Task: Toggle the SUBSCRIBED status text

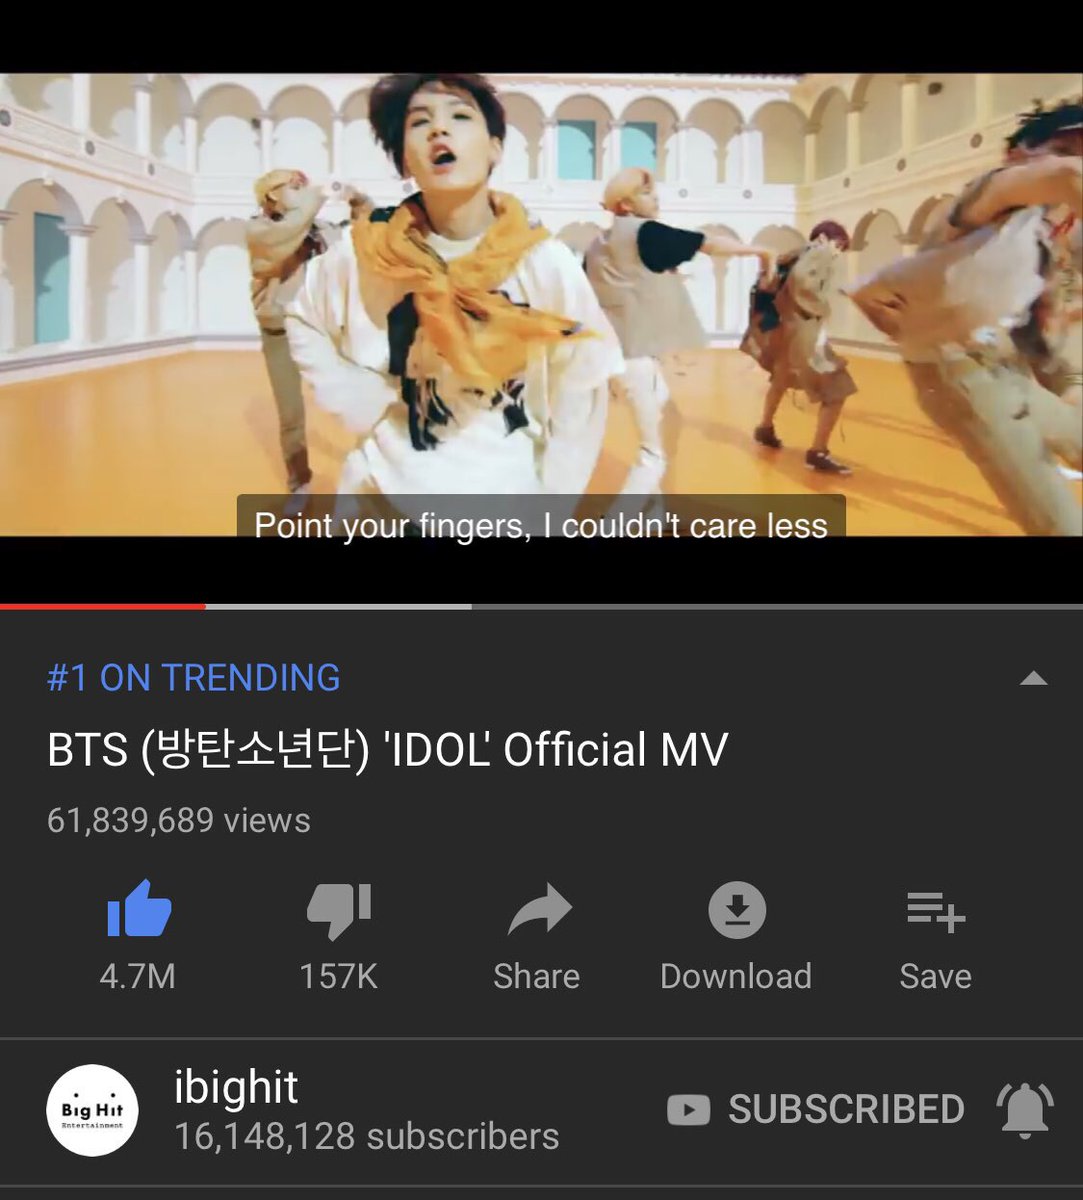Action: [846, 1109]
